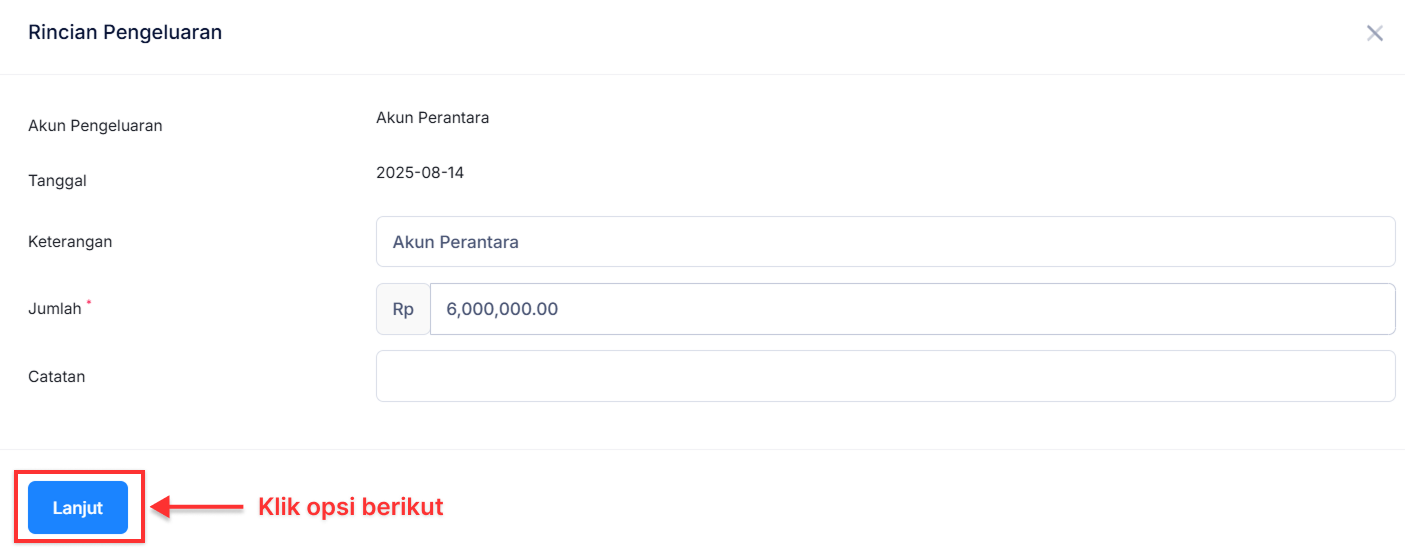Click the red arrow pointing at Lanjut
1405x553 pixels.
(x=200, y=508)
